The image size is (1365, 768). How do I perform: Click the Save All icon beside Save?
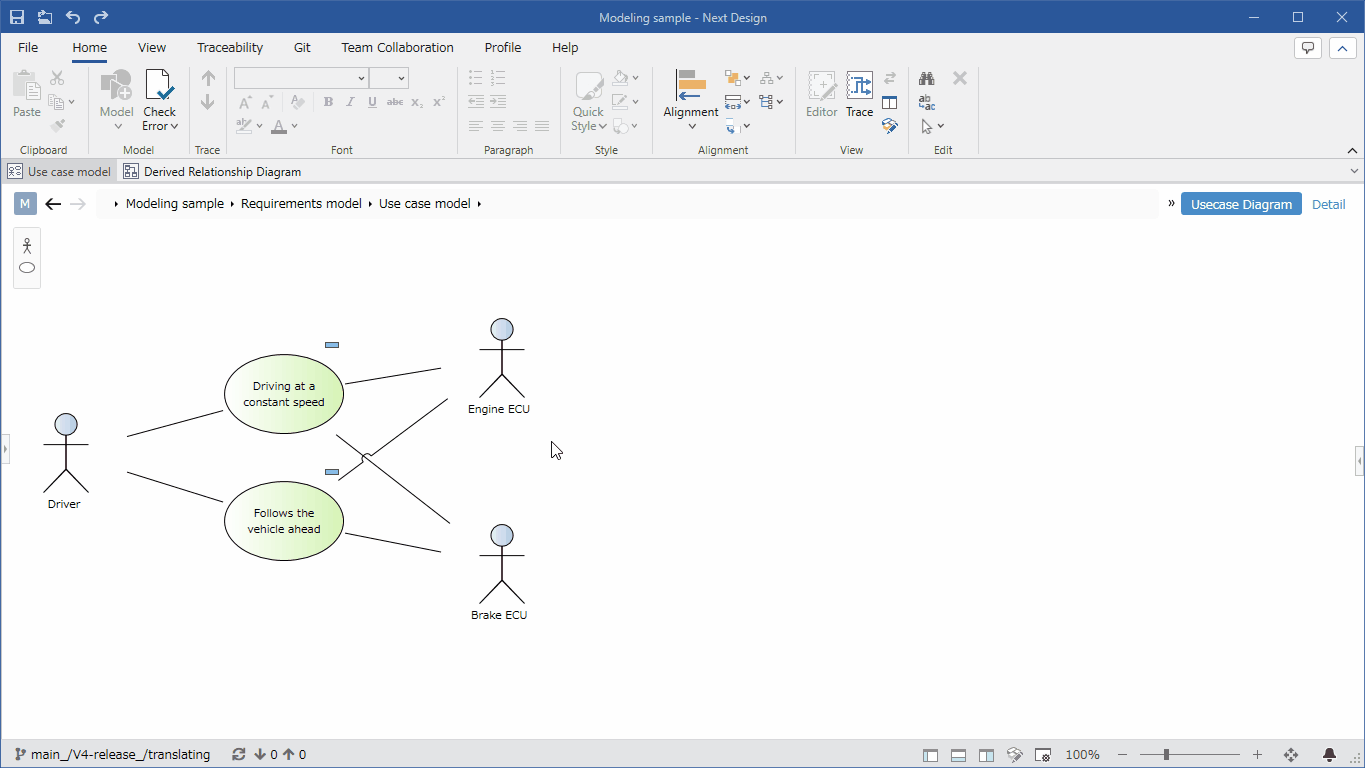pos(45,17)
